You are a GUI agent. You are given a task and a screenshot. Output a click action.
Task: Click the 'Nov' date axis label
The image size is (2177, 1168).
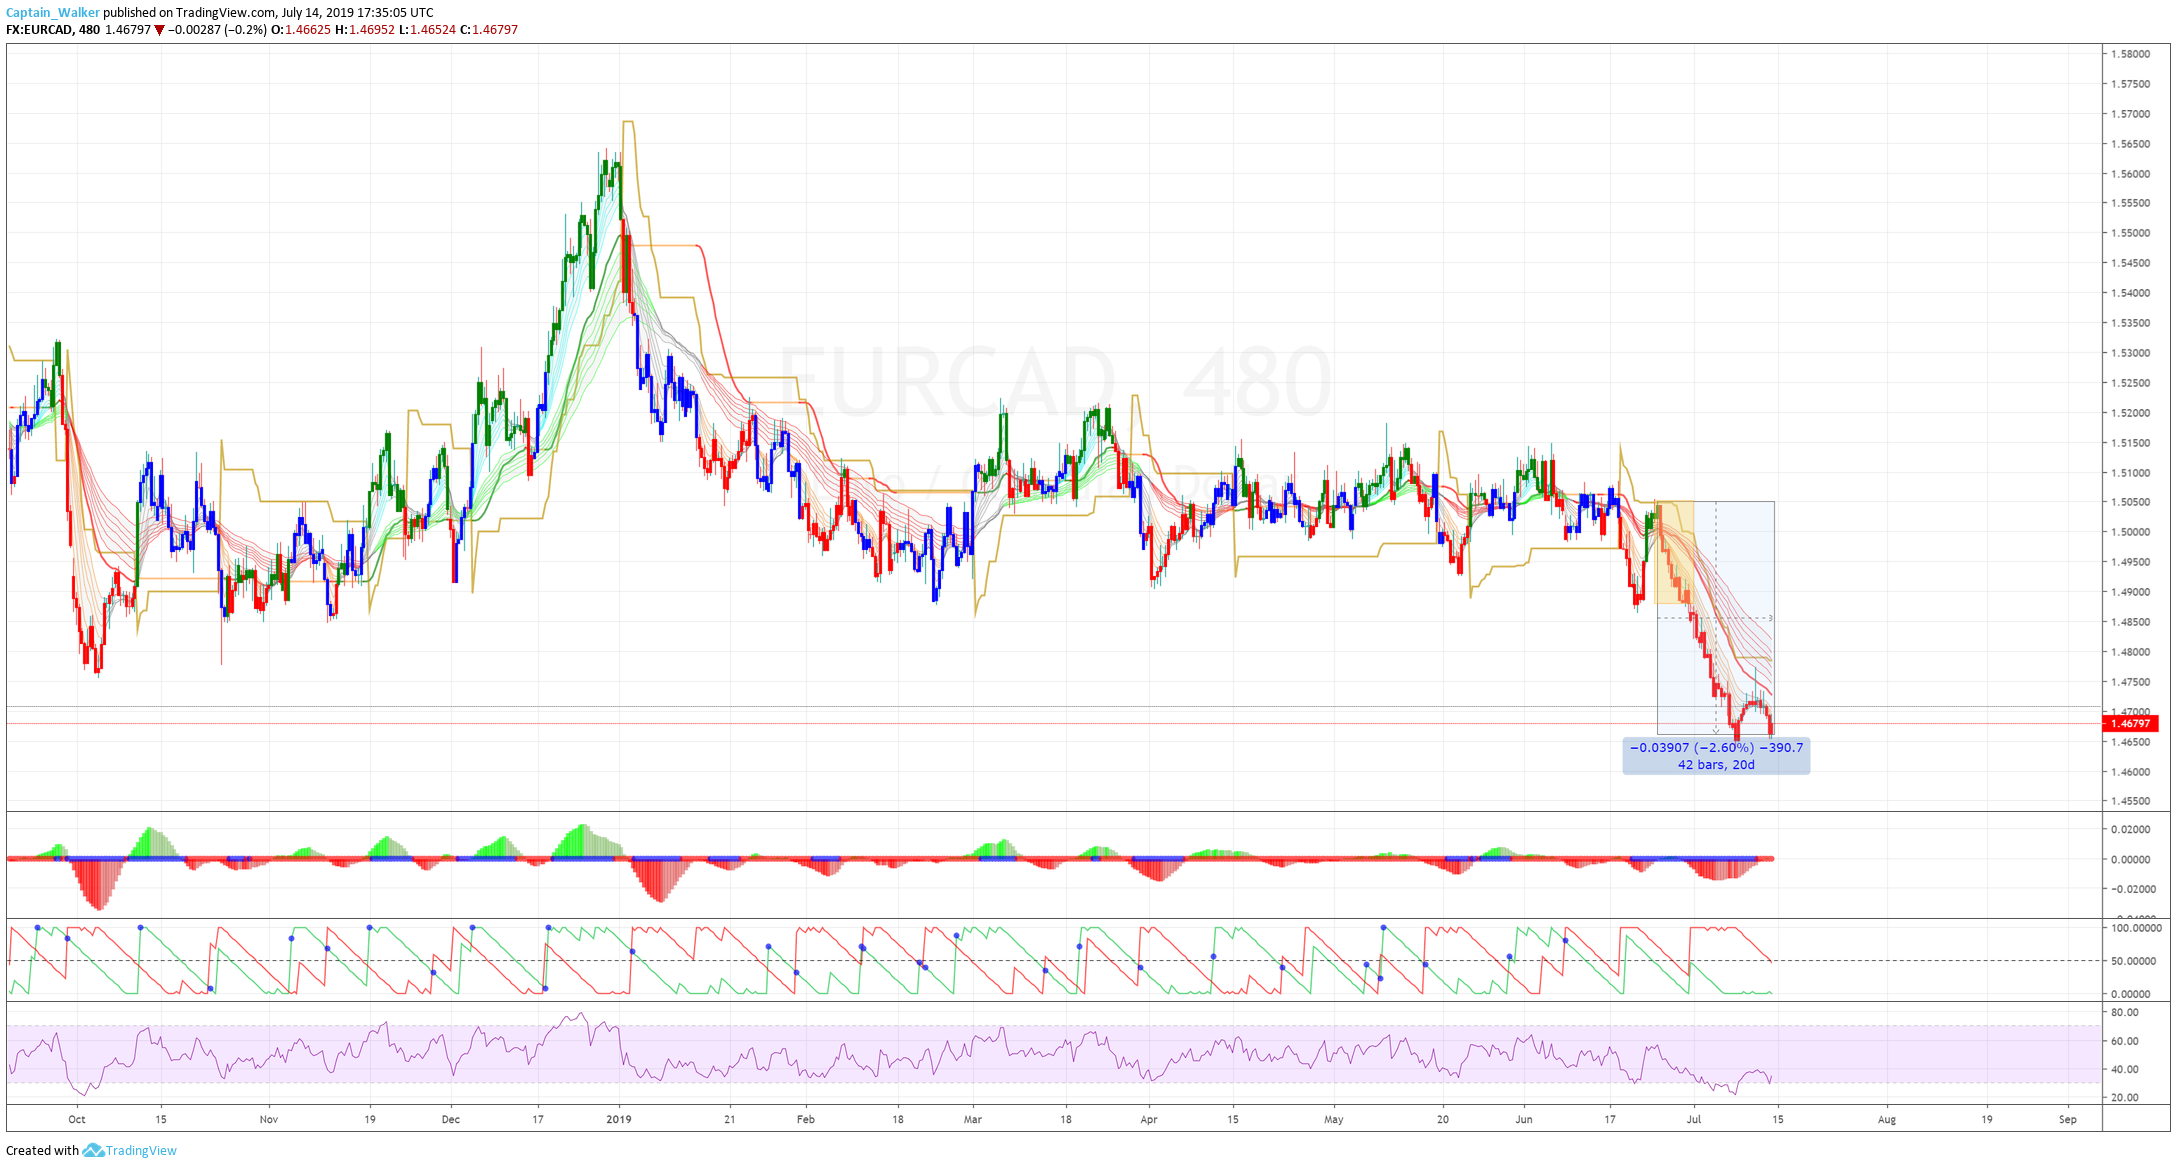pyautogui.click(x=269, y=1120)
